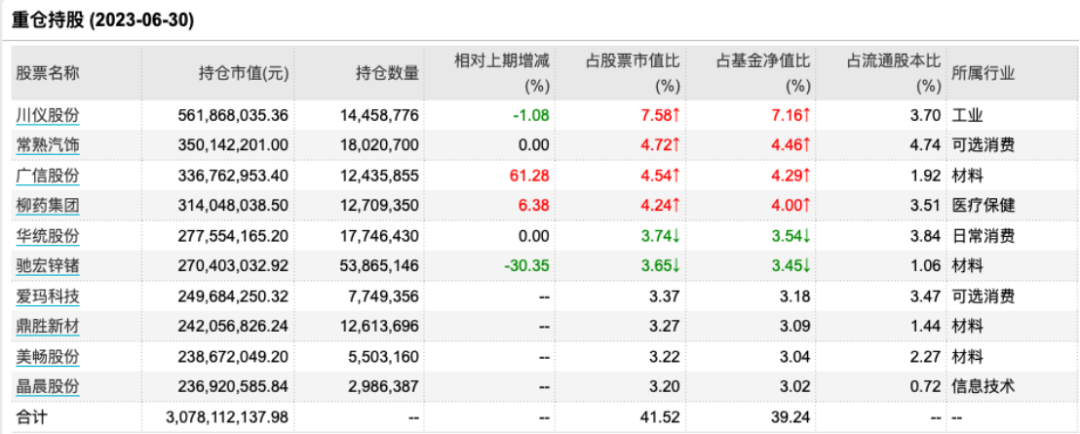Click the red 7.16 ratio value
1080x434 pixels.
click(793, 115)
